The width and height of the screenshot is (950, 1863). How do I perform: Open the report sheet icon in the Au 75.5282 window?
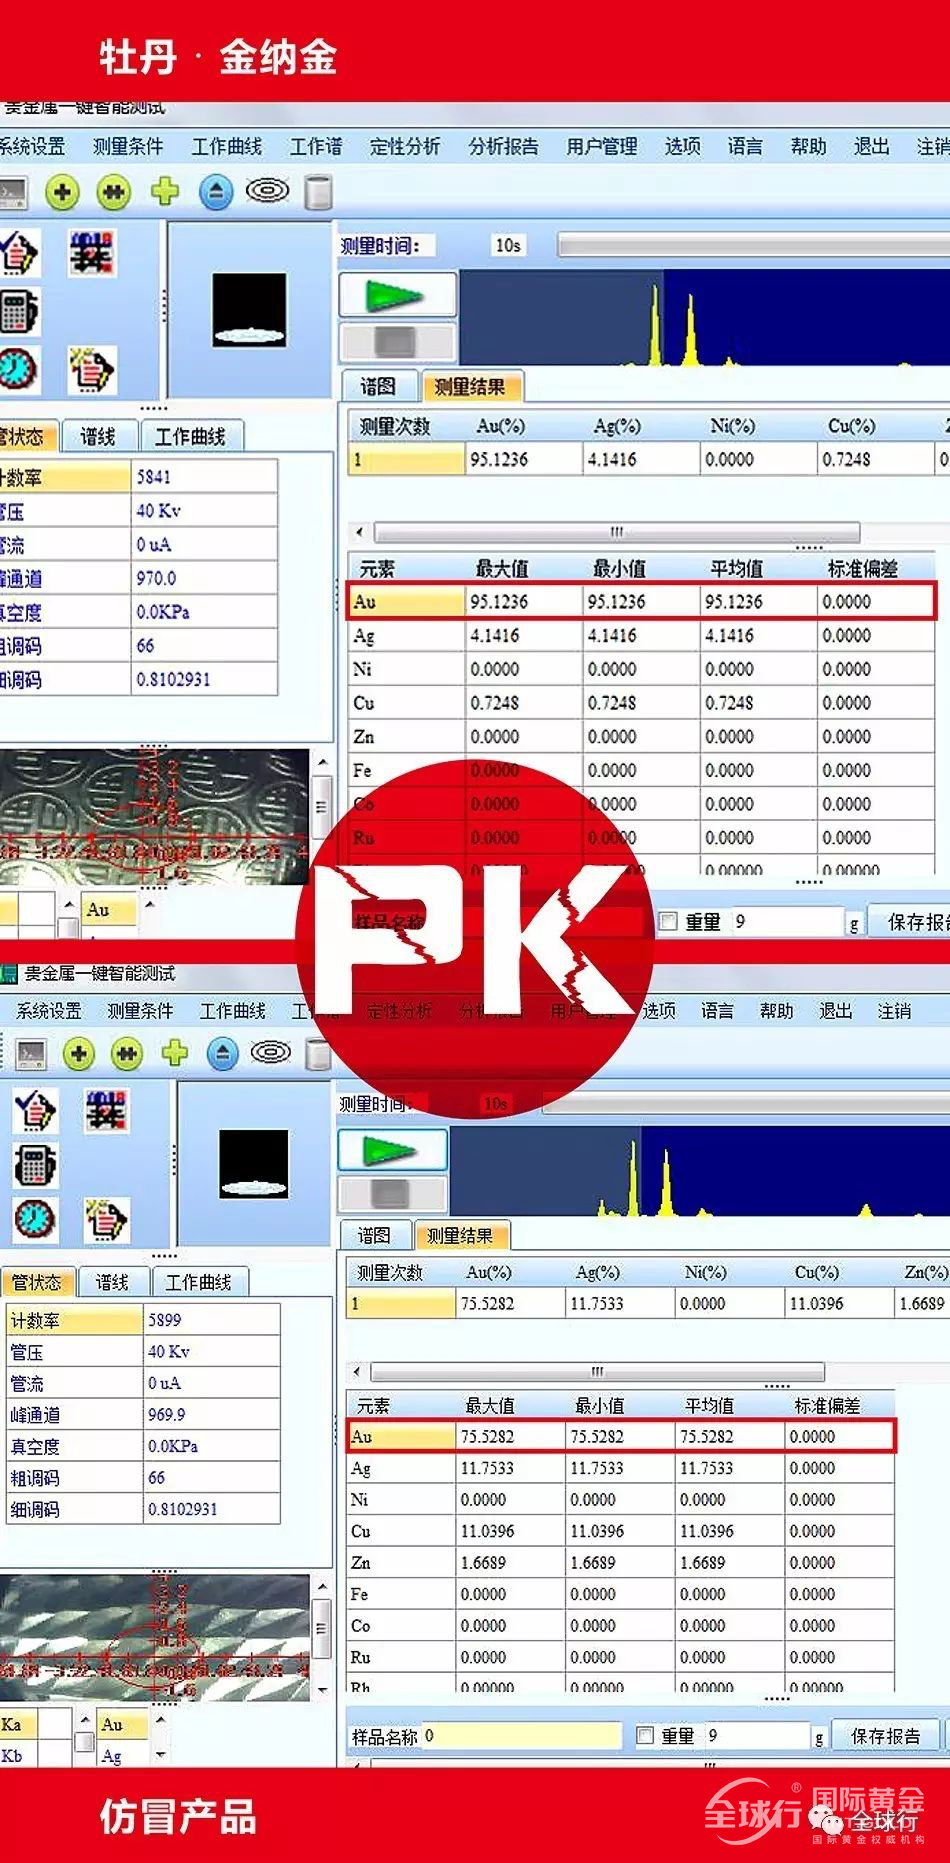pos(106,1219)
